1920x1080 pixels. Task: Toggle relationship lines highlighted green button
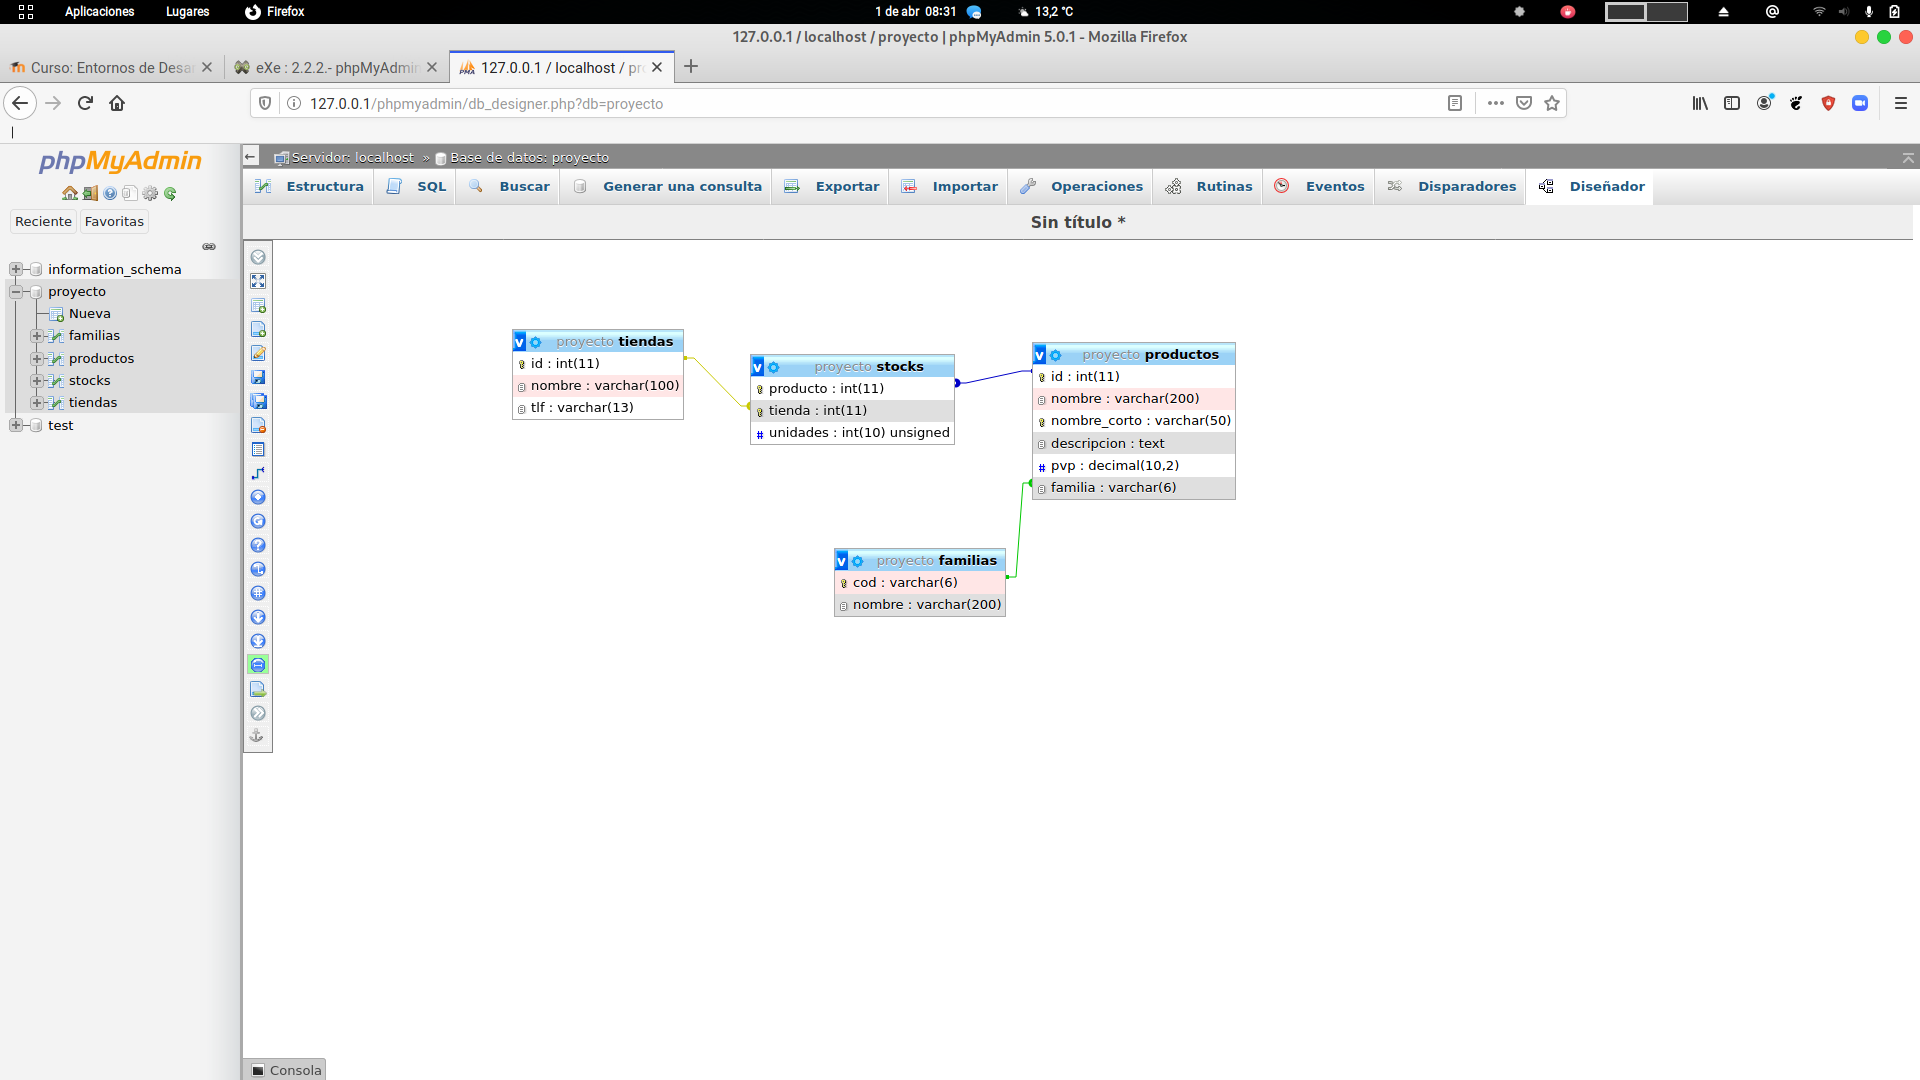click(258, 665)
